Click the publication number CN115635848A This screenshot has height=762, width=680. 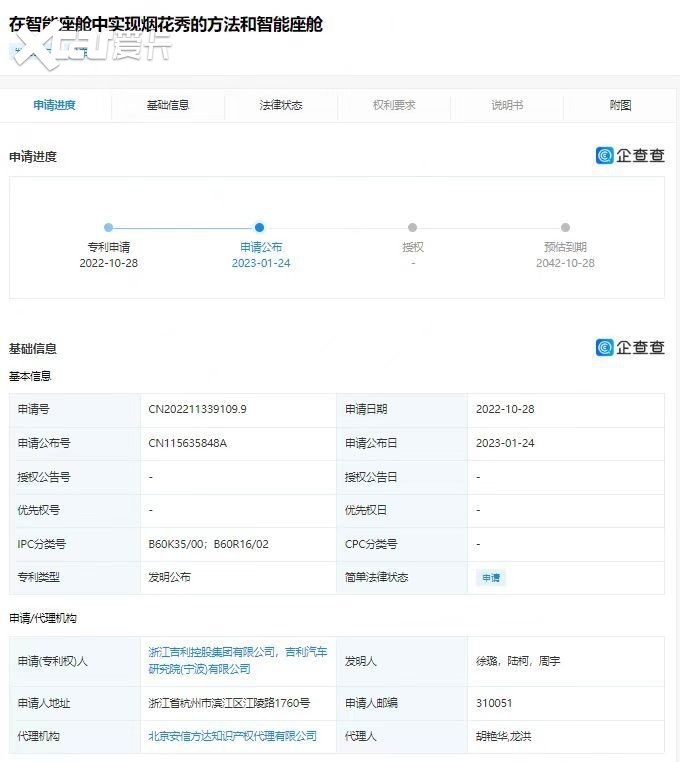(188, 443)
